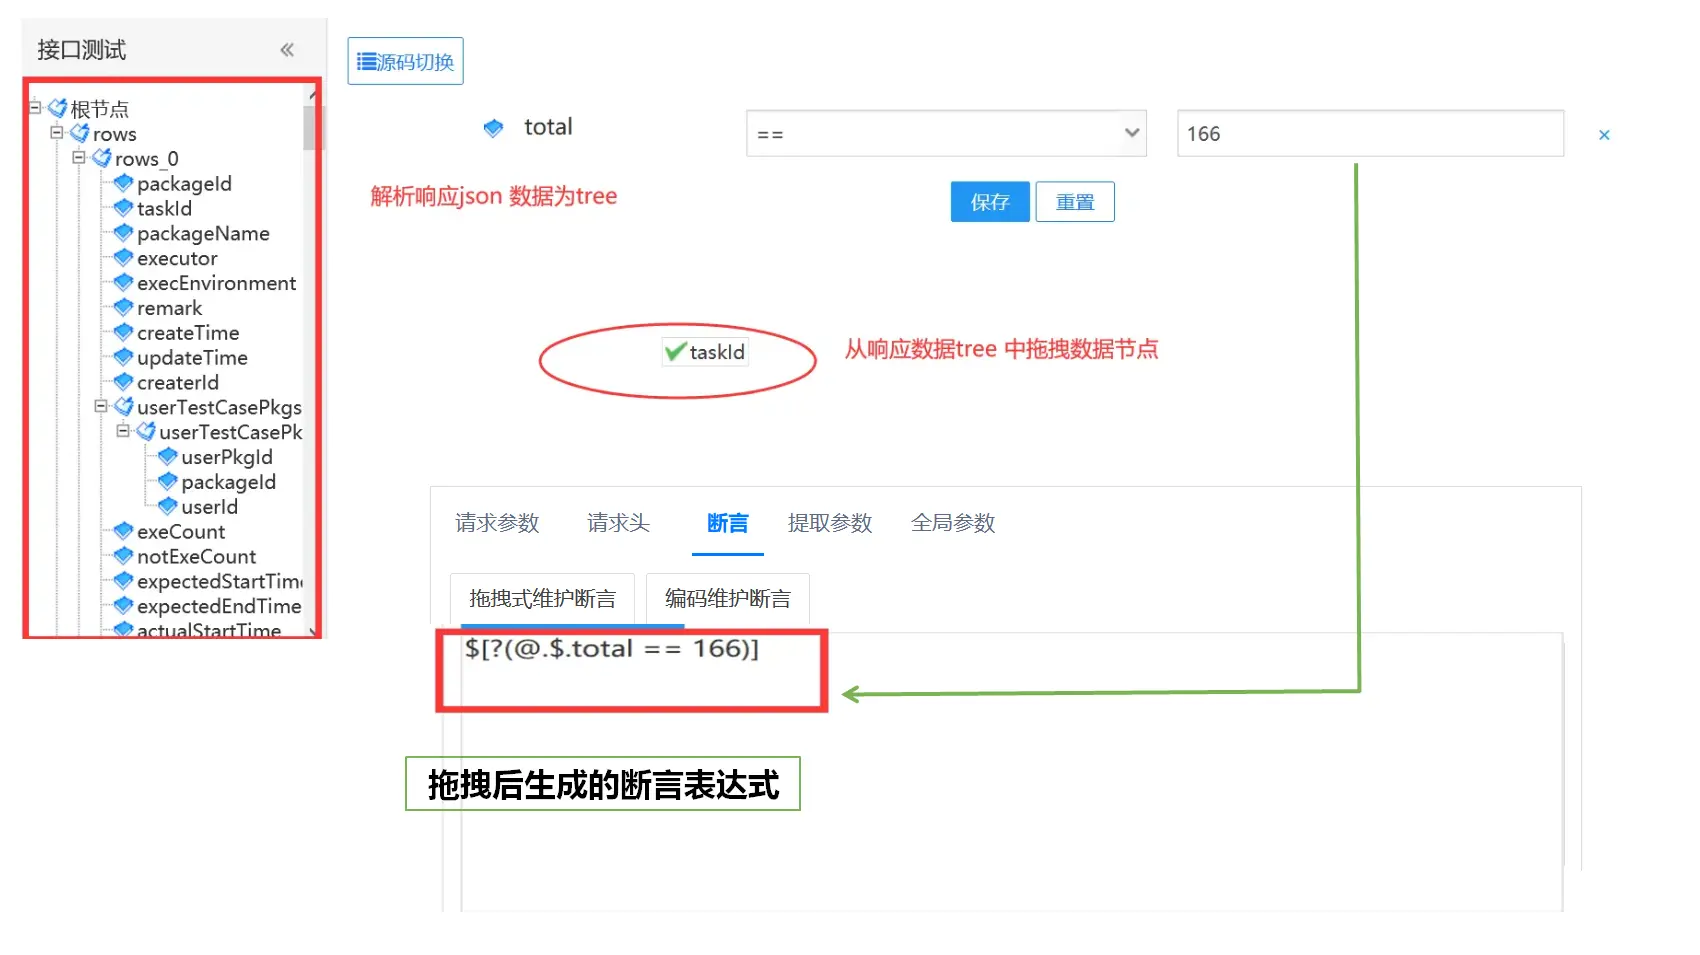Click the 保存 button
The image size is (1700, 955).
tap(990, 202)
